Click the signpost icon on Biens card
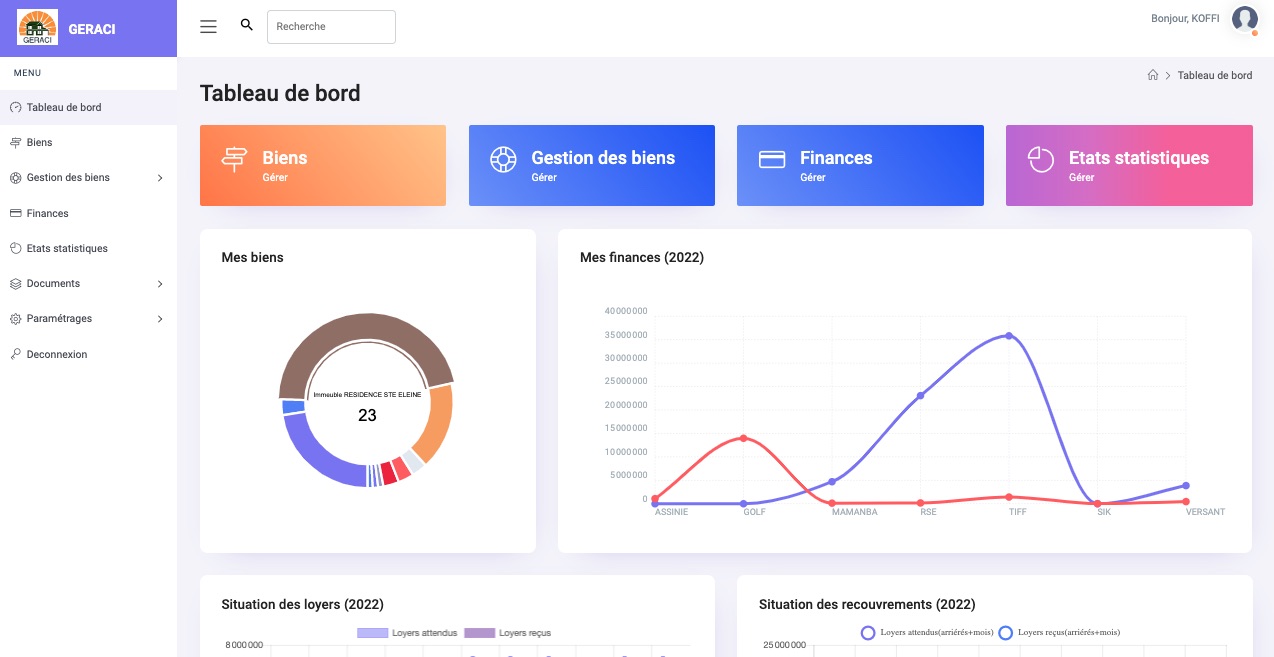 tap(234, 159)
